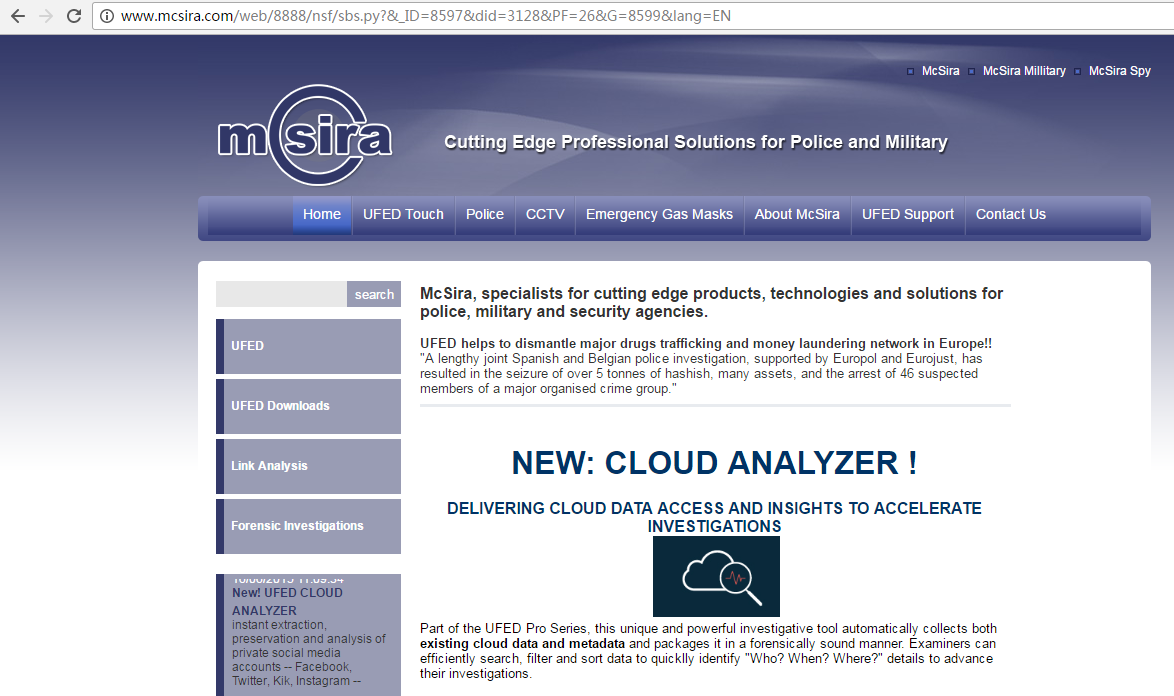Open Forensic Investigations sidebar item
1174x696 pixels.
click(x=308, y=526)
